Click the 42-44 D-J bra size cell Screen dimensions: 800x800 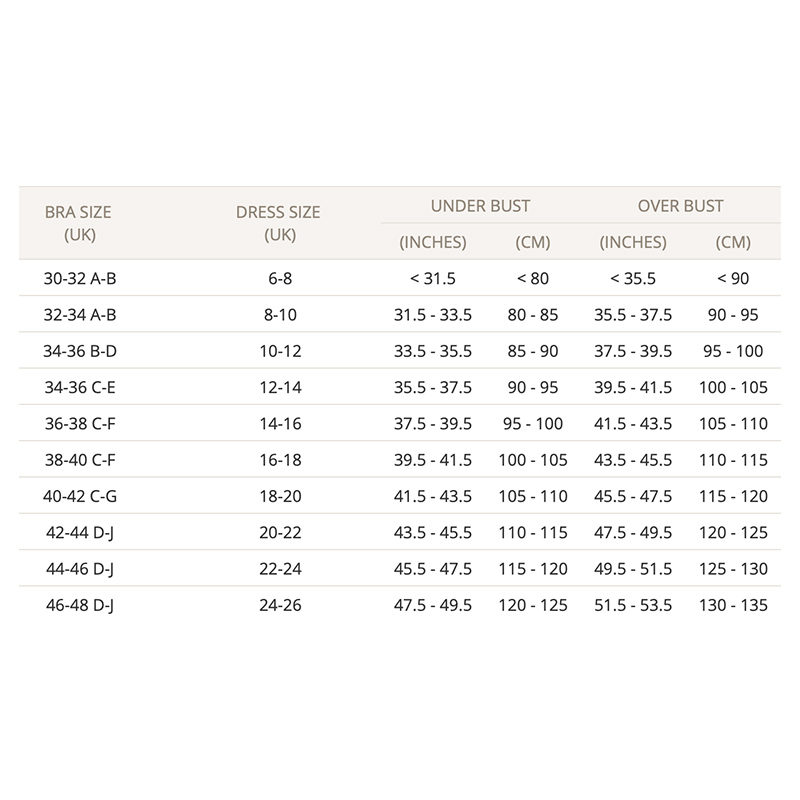(x=80, y=533)
